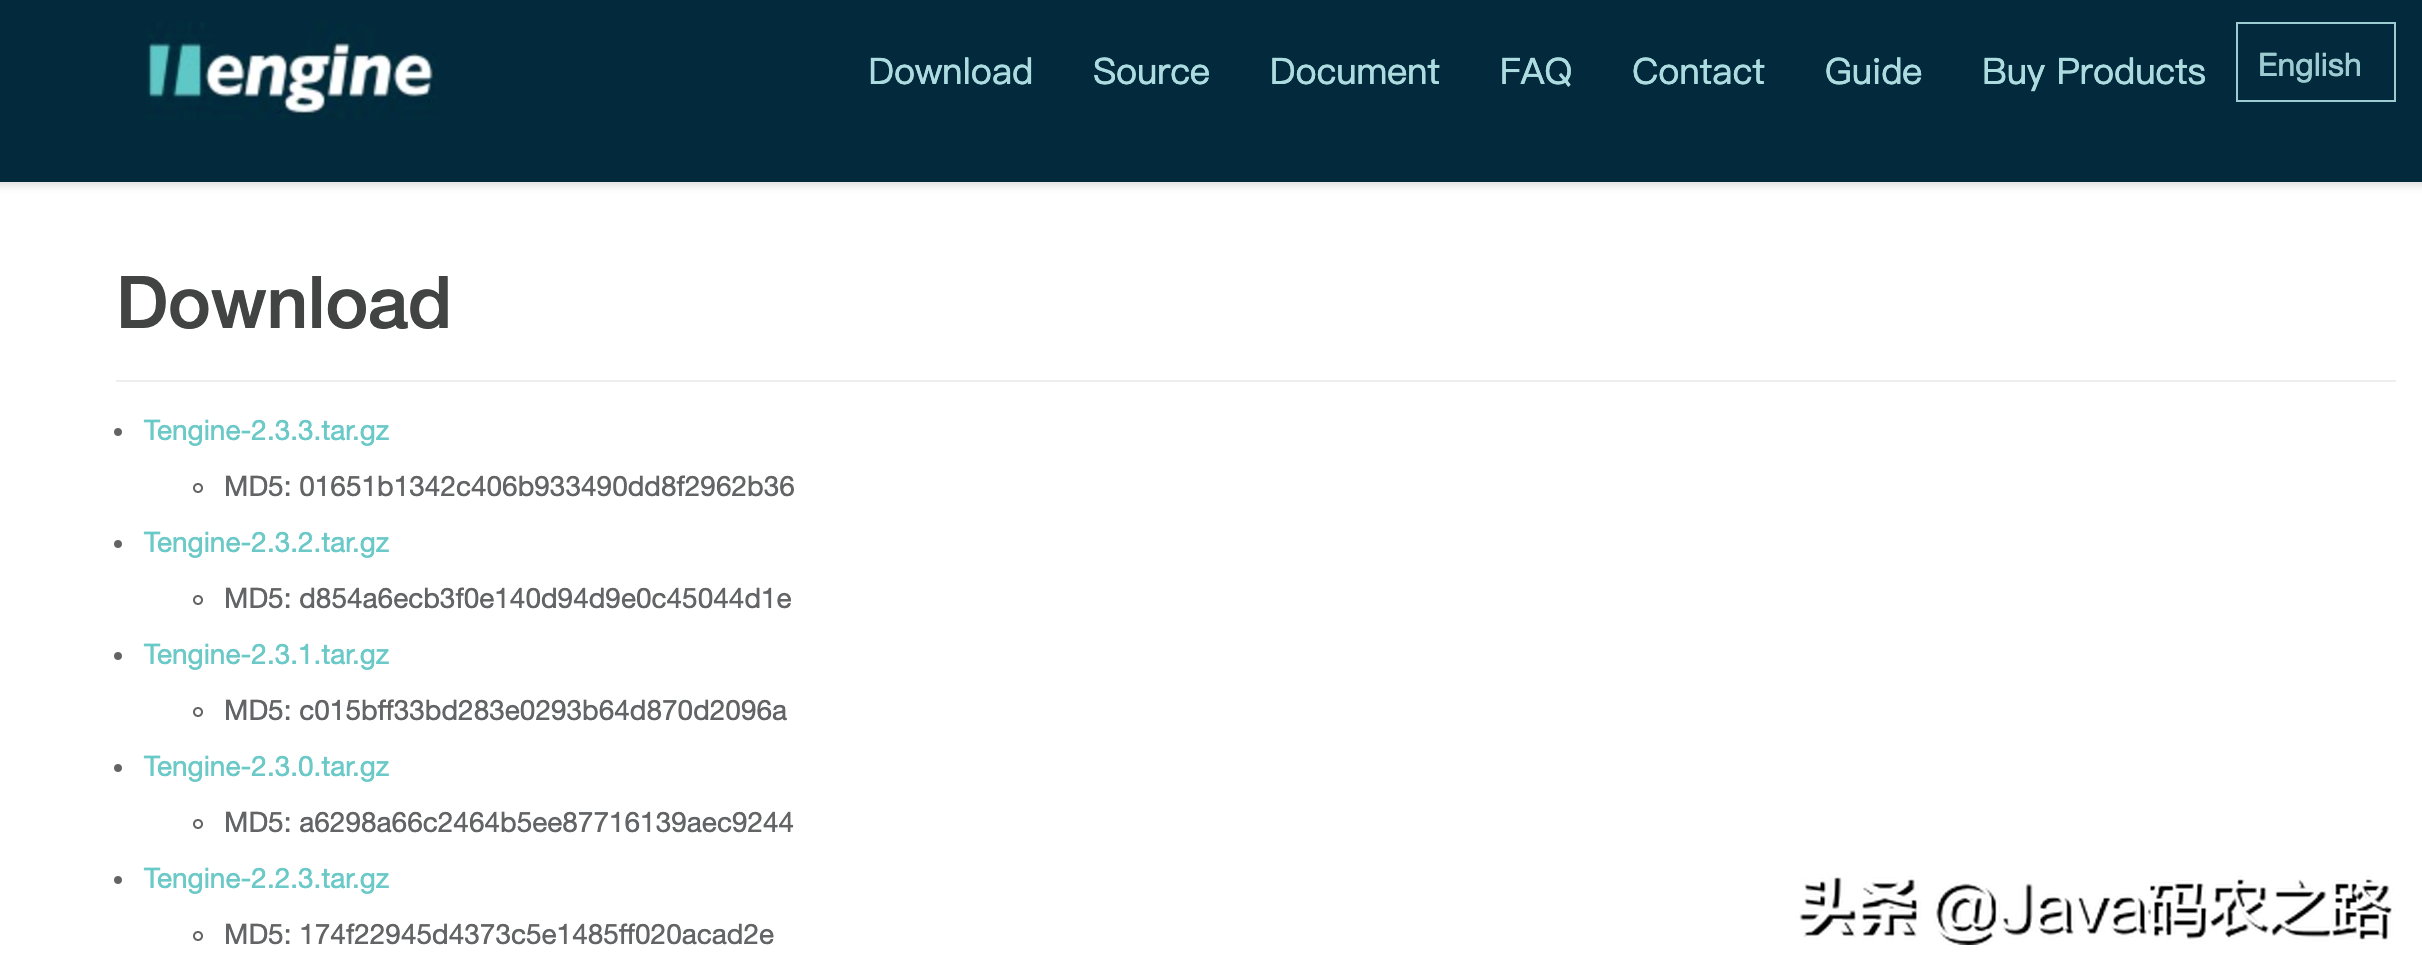Screen dimensions: 2422x970
Task: Download Tengine-2.3.2.tar.gz
Action: coord(266,543)
